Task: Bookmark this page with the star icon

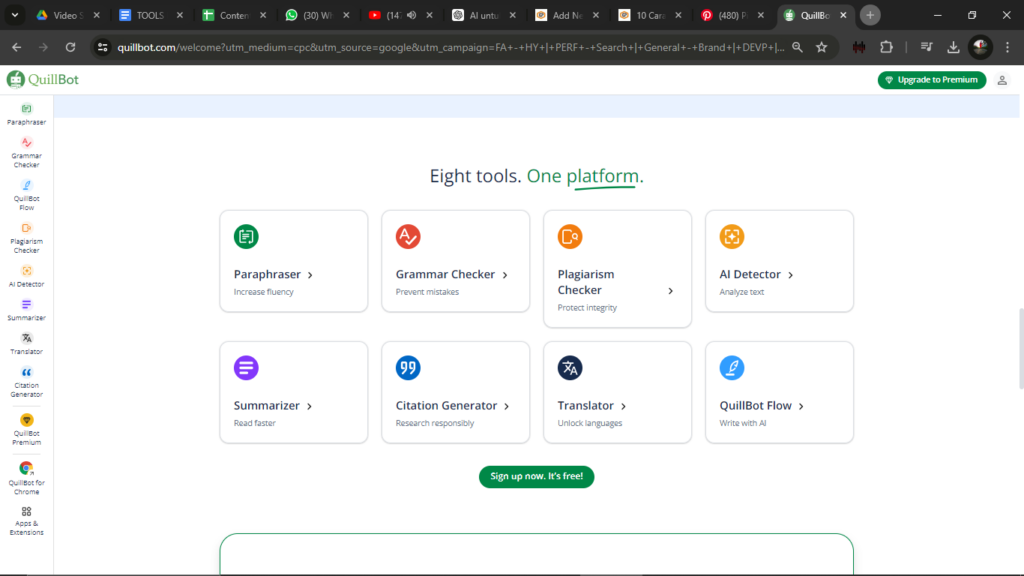Action: [x=821, y=47]
